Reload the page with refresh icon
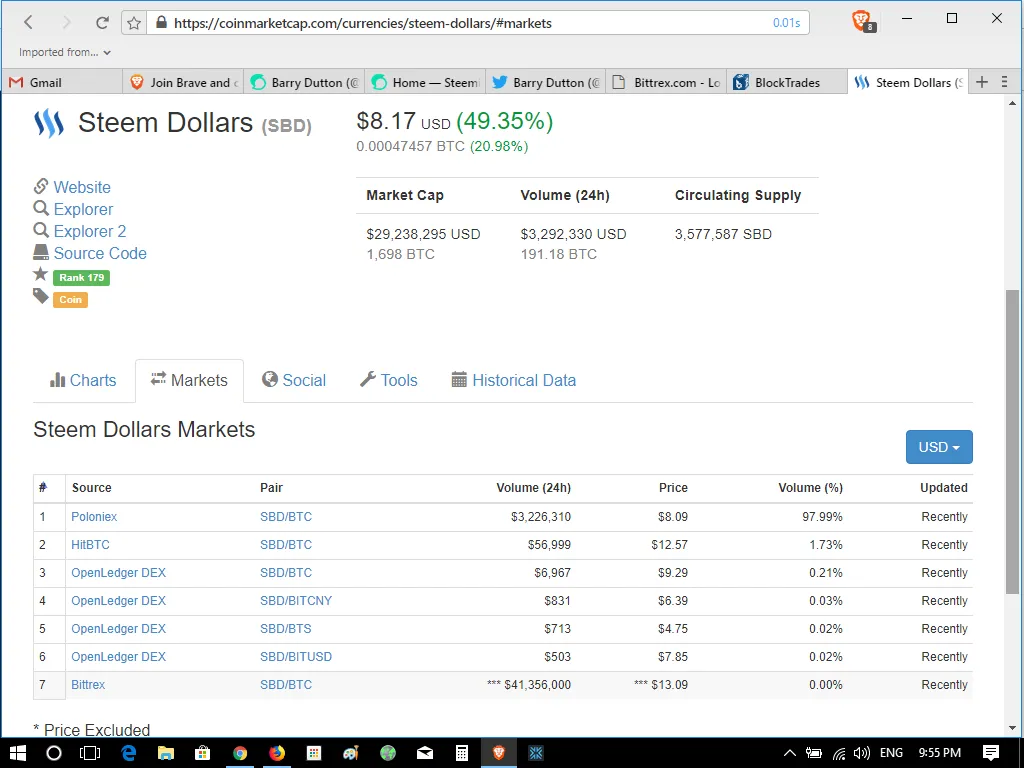This screenshot has width=1024, height=768. 102,23
